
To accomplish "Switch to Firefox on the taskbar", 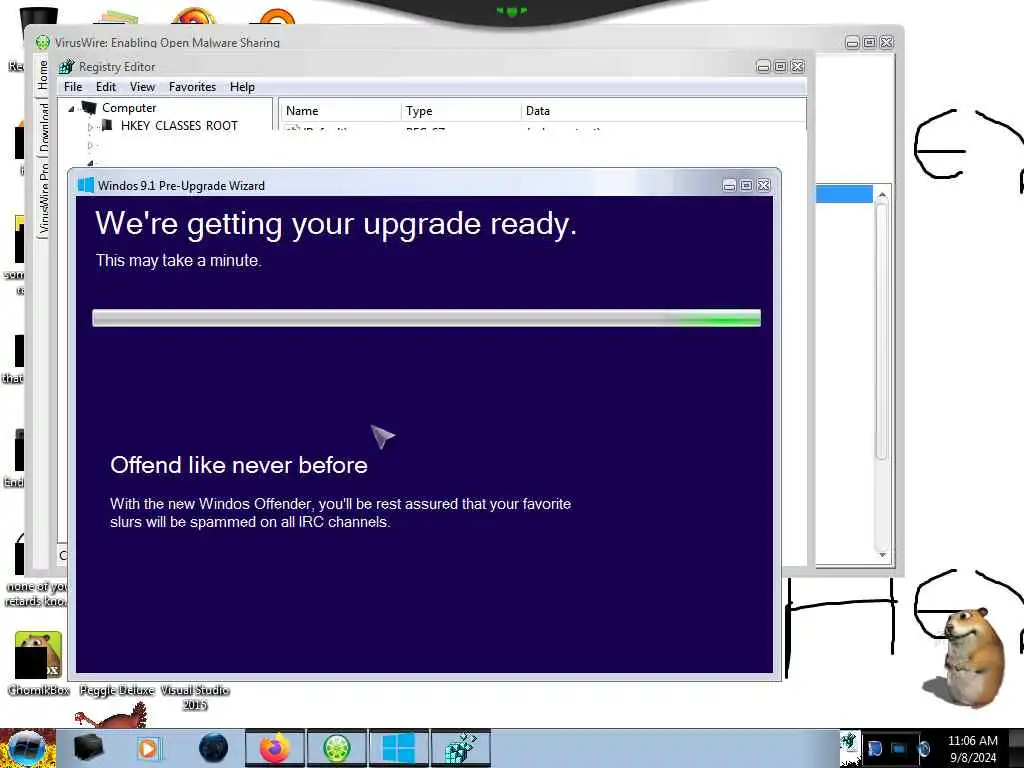I will (275, 748).
